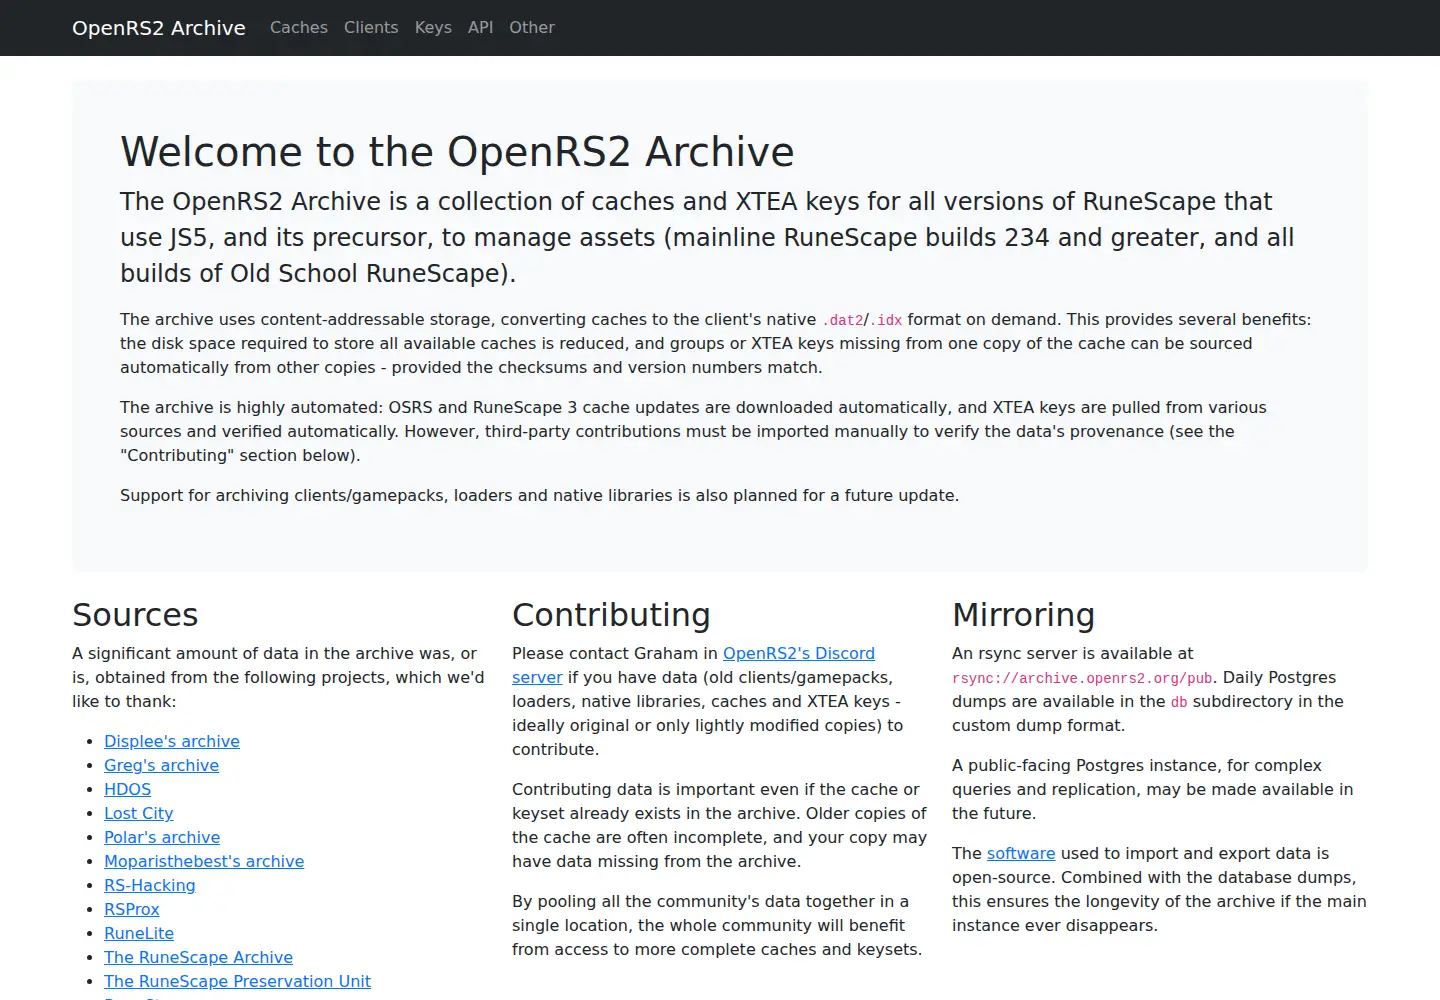This screenshot has width=1440, height=1000.
Task: Open the software source link
Action: tap(1021, 853)
